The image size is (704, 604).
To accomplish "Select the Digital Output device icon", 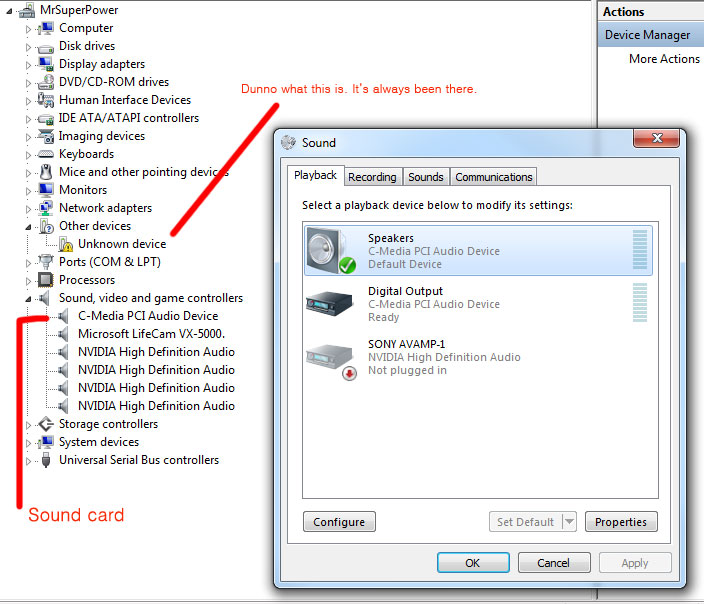I will 329,303.
